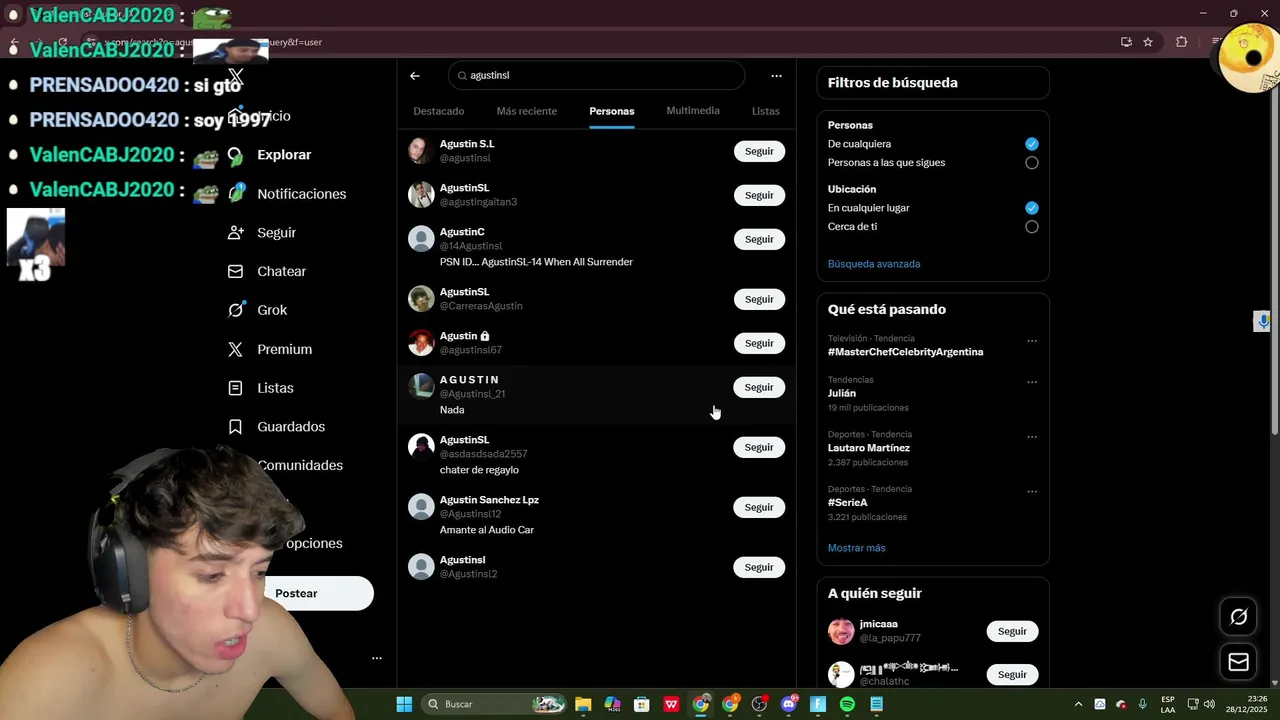Image resolution: width=1280 pixels, height=720 pixels.
Task: Open more options for MasterChefCelebrityArgentina trend
Action: 1032,341
